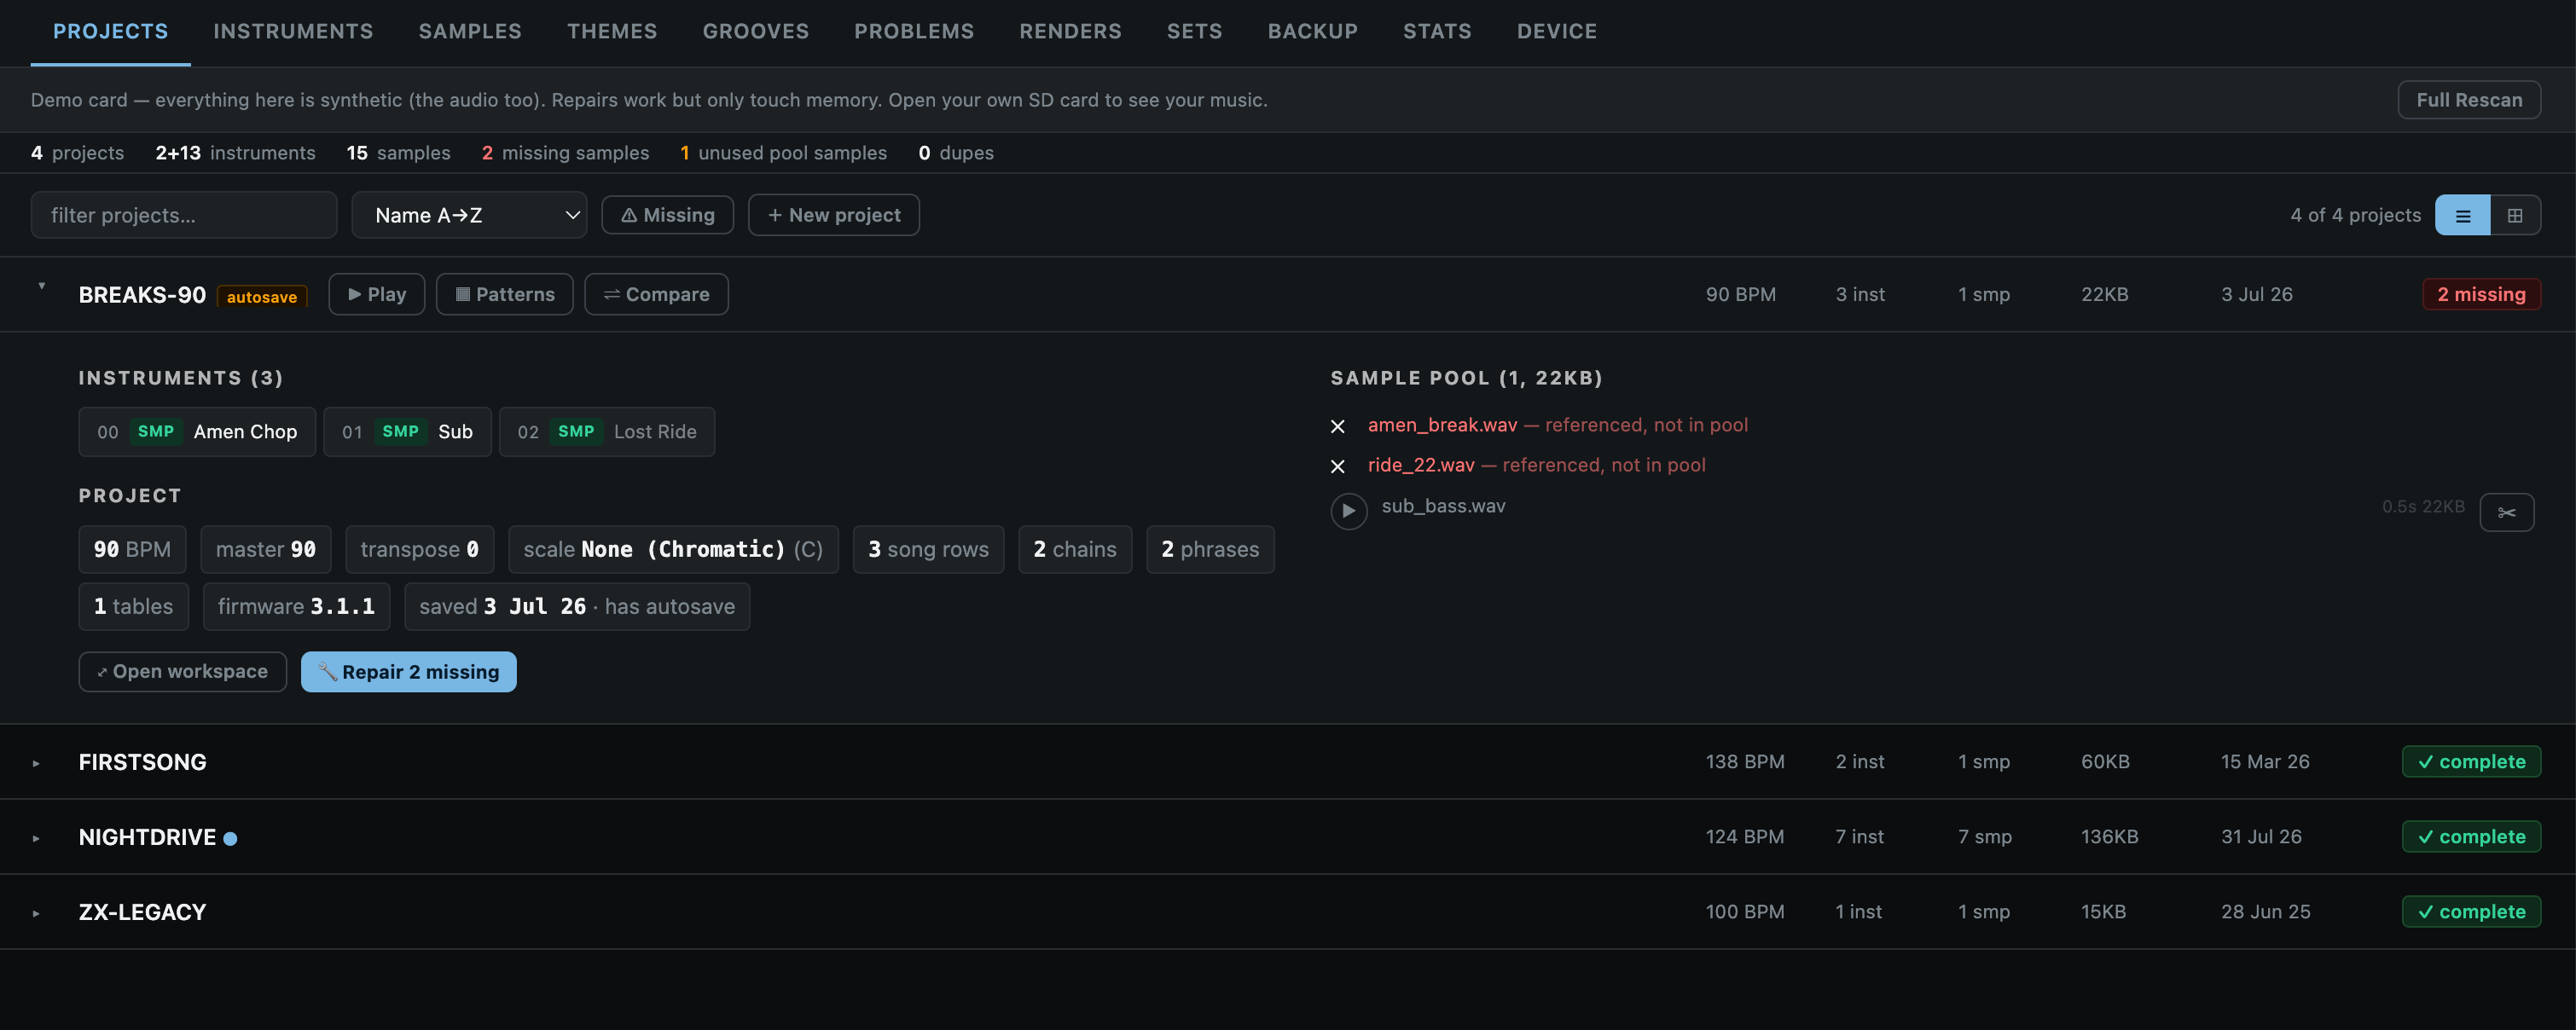Click the 1 tables chip
2576x1030 pixels.
pos(133,607)
